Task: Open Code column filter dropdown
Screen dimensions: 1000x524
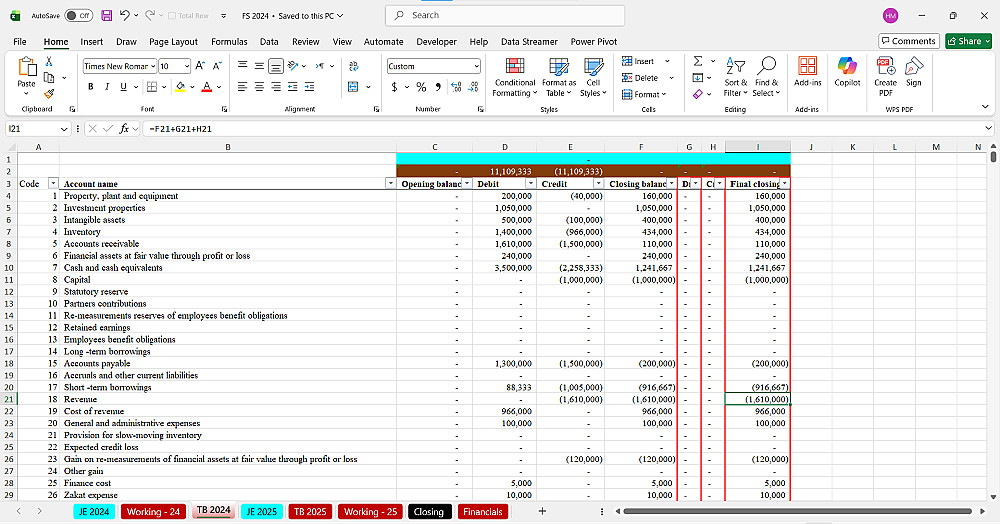Action: (x=54, y=184)
